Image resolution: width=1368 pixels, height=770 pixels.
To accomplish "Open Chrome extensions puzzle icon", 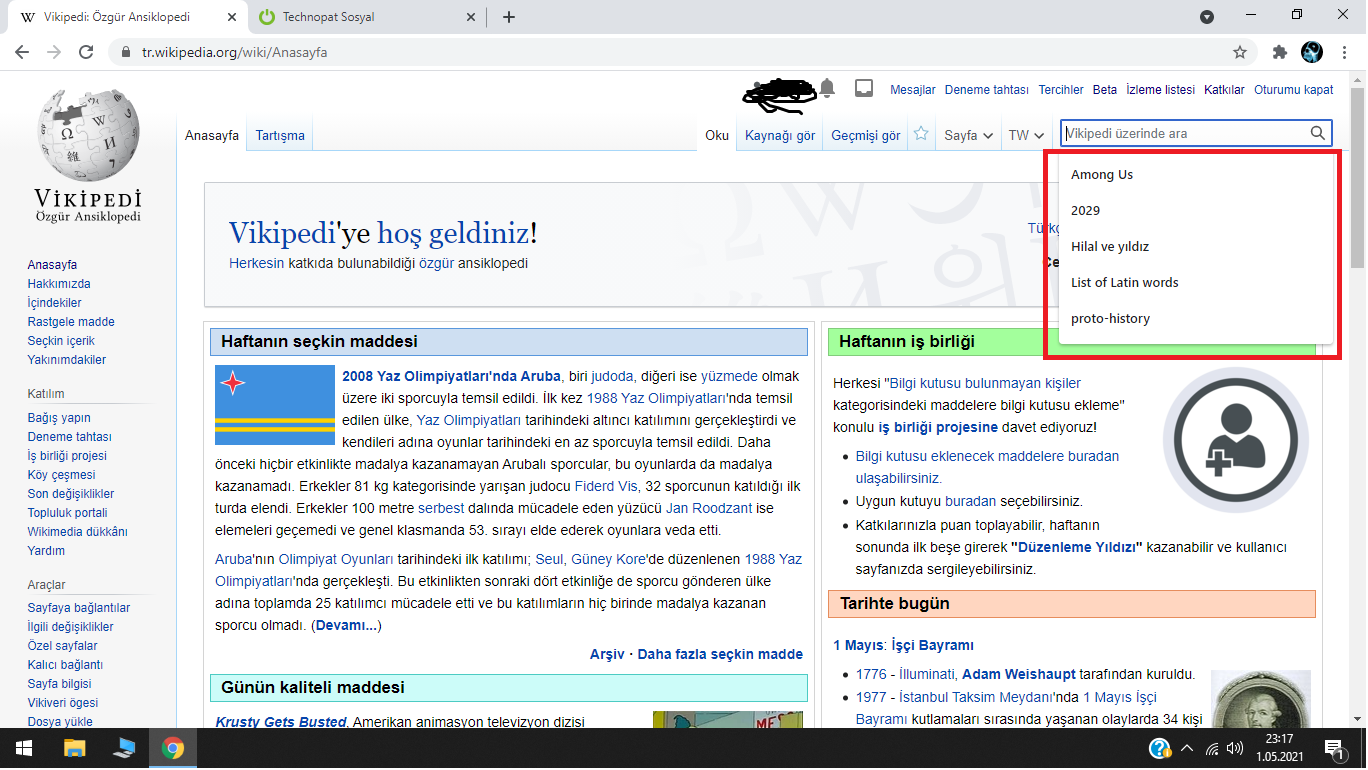I will 1279,52.
